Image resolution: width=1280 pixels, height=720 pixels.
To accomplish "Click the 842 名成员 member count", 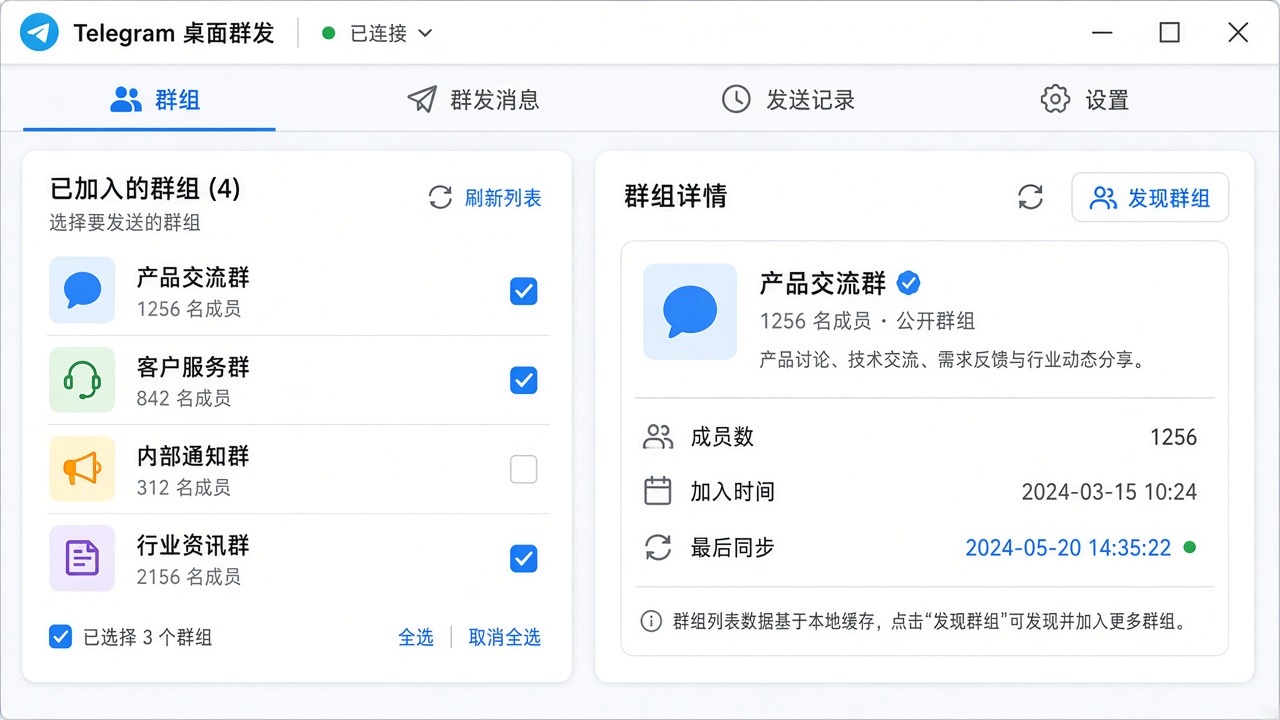I will [184, 398].
